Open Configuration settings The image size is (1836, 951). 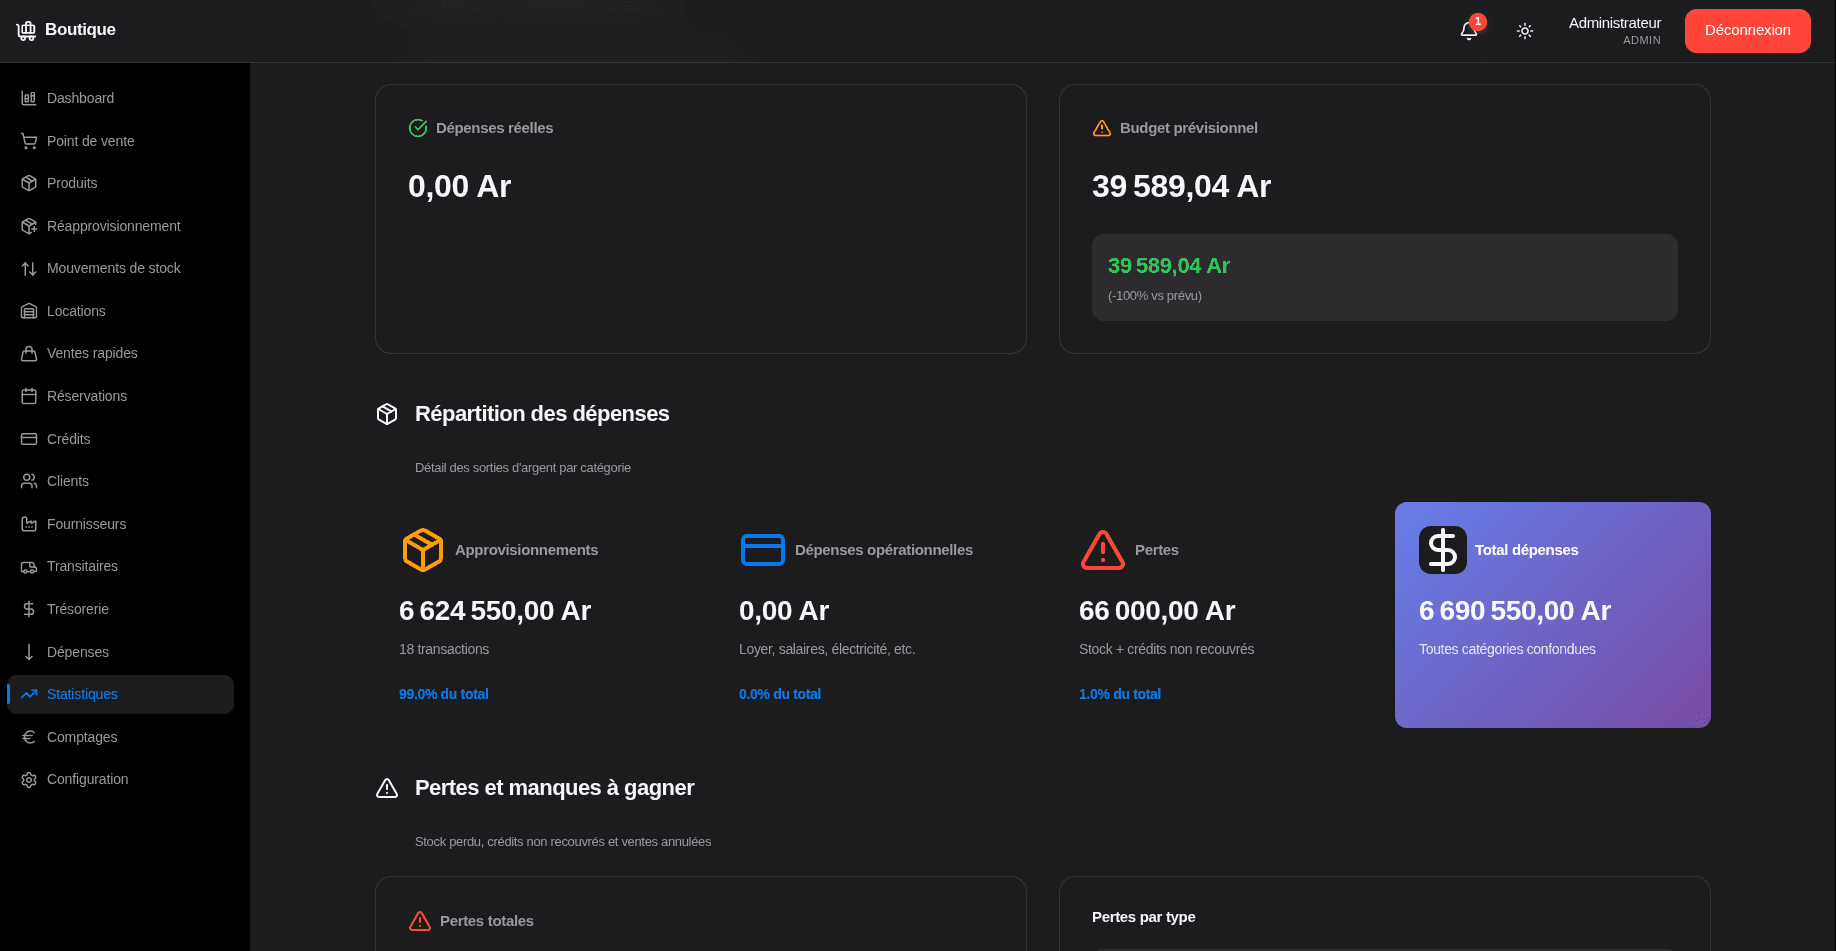coord(121,779)
